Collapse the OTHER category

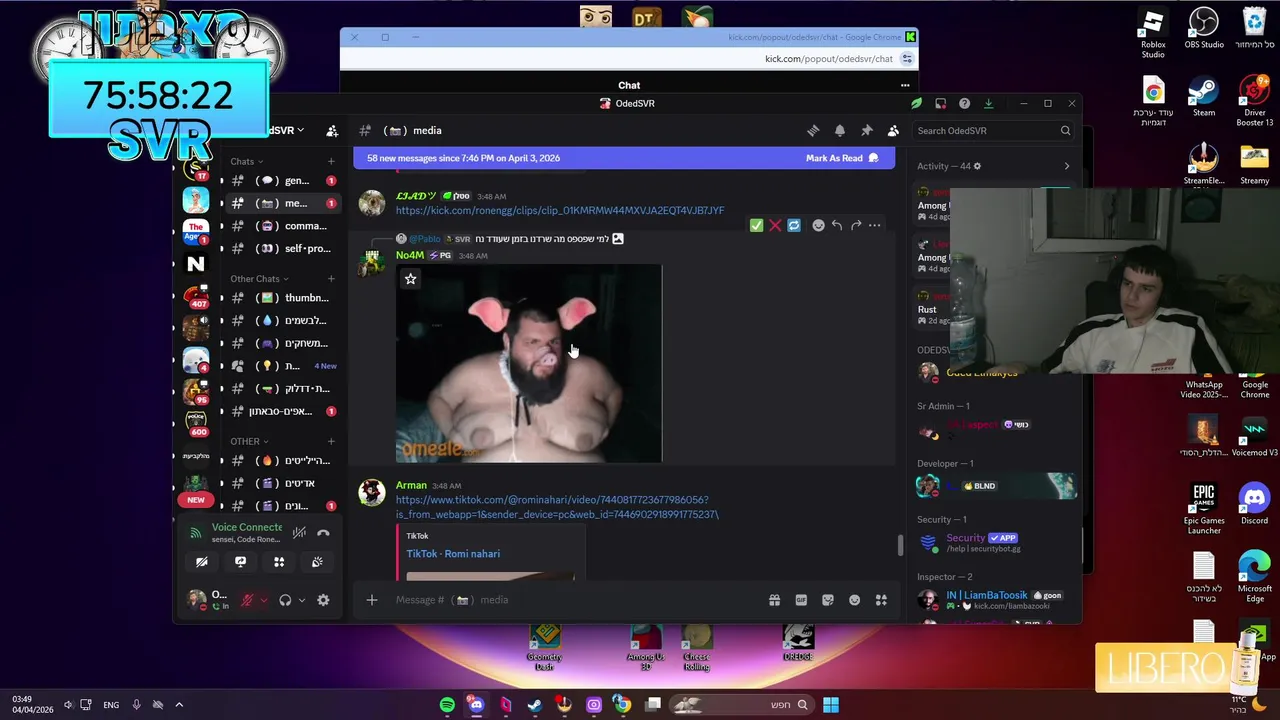point(248,441)
